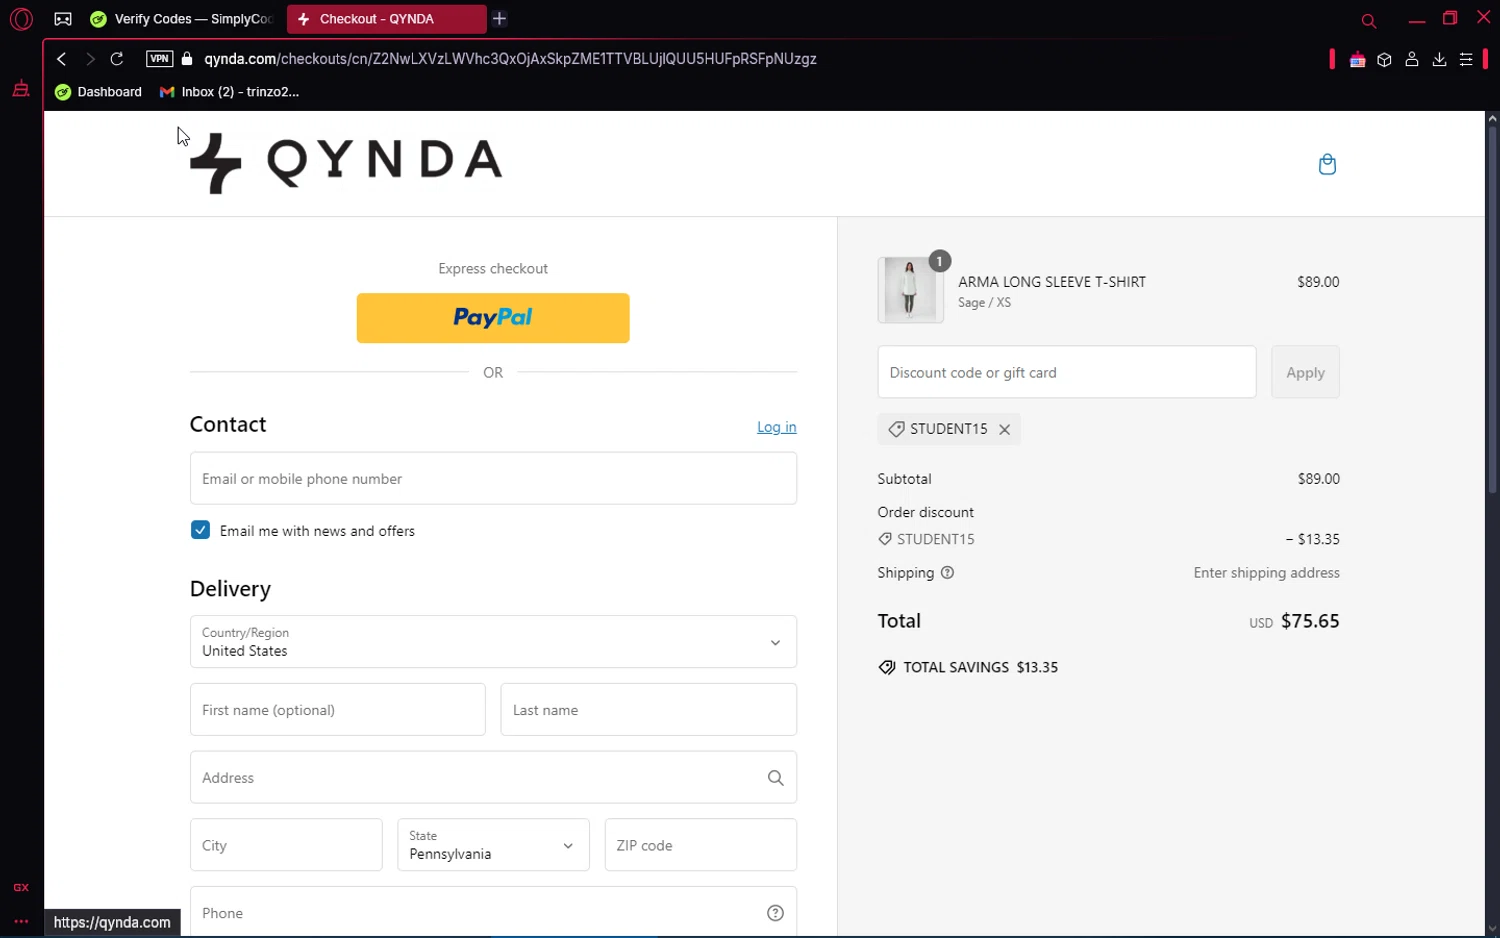Click the address search magnifier icon

point(775,777)
